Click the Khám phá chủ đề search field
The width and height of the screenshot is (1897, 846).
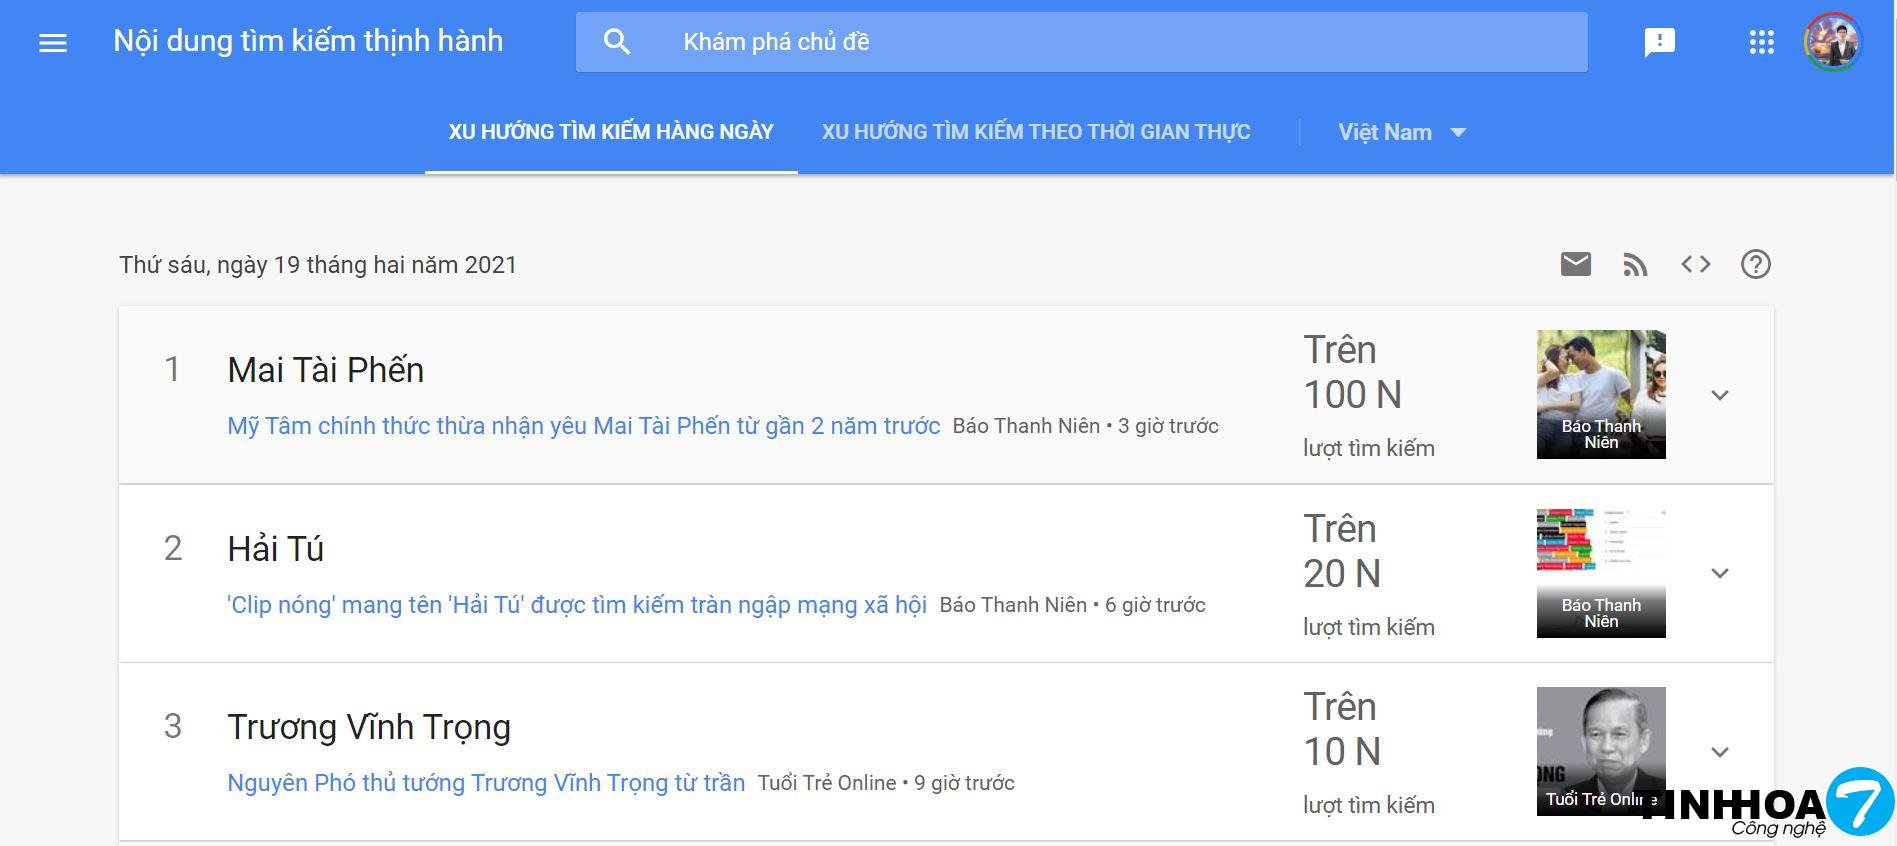click(1100, 42)
